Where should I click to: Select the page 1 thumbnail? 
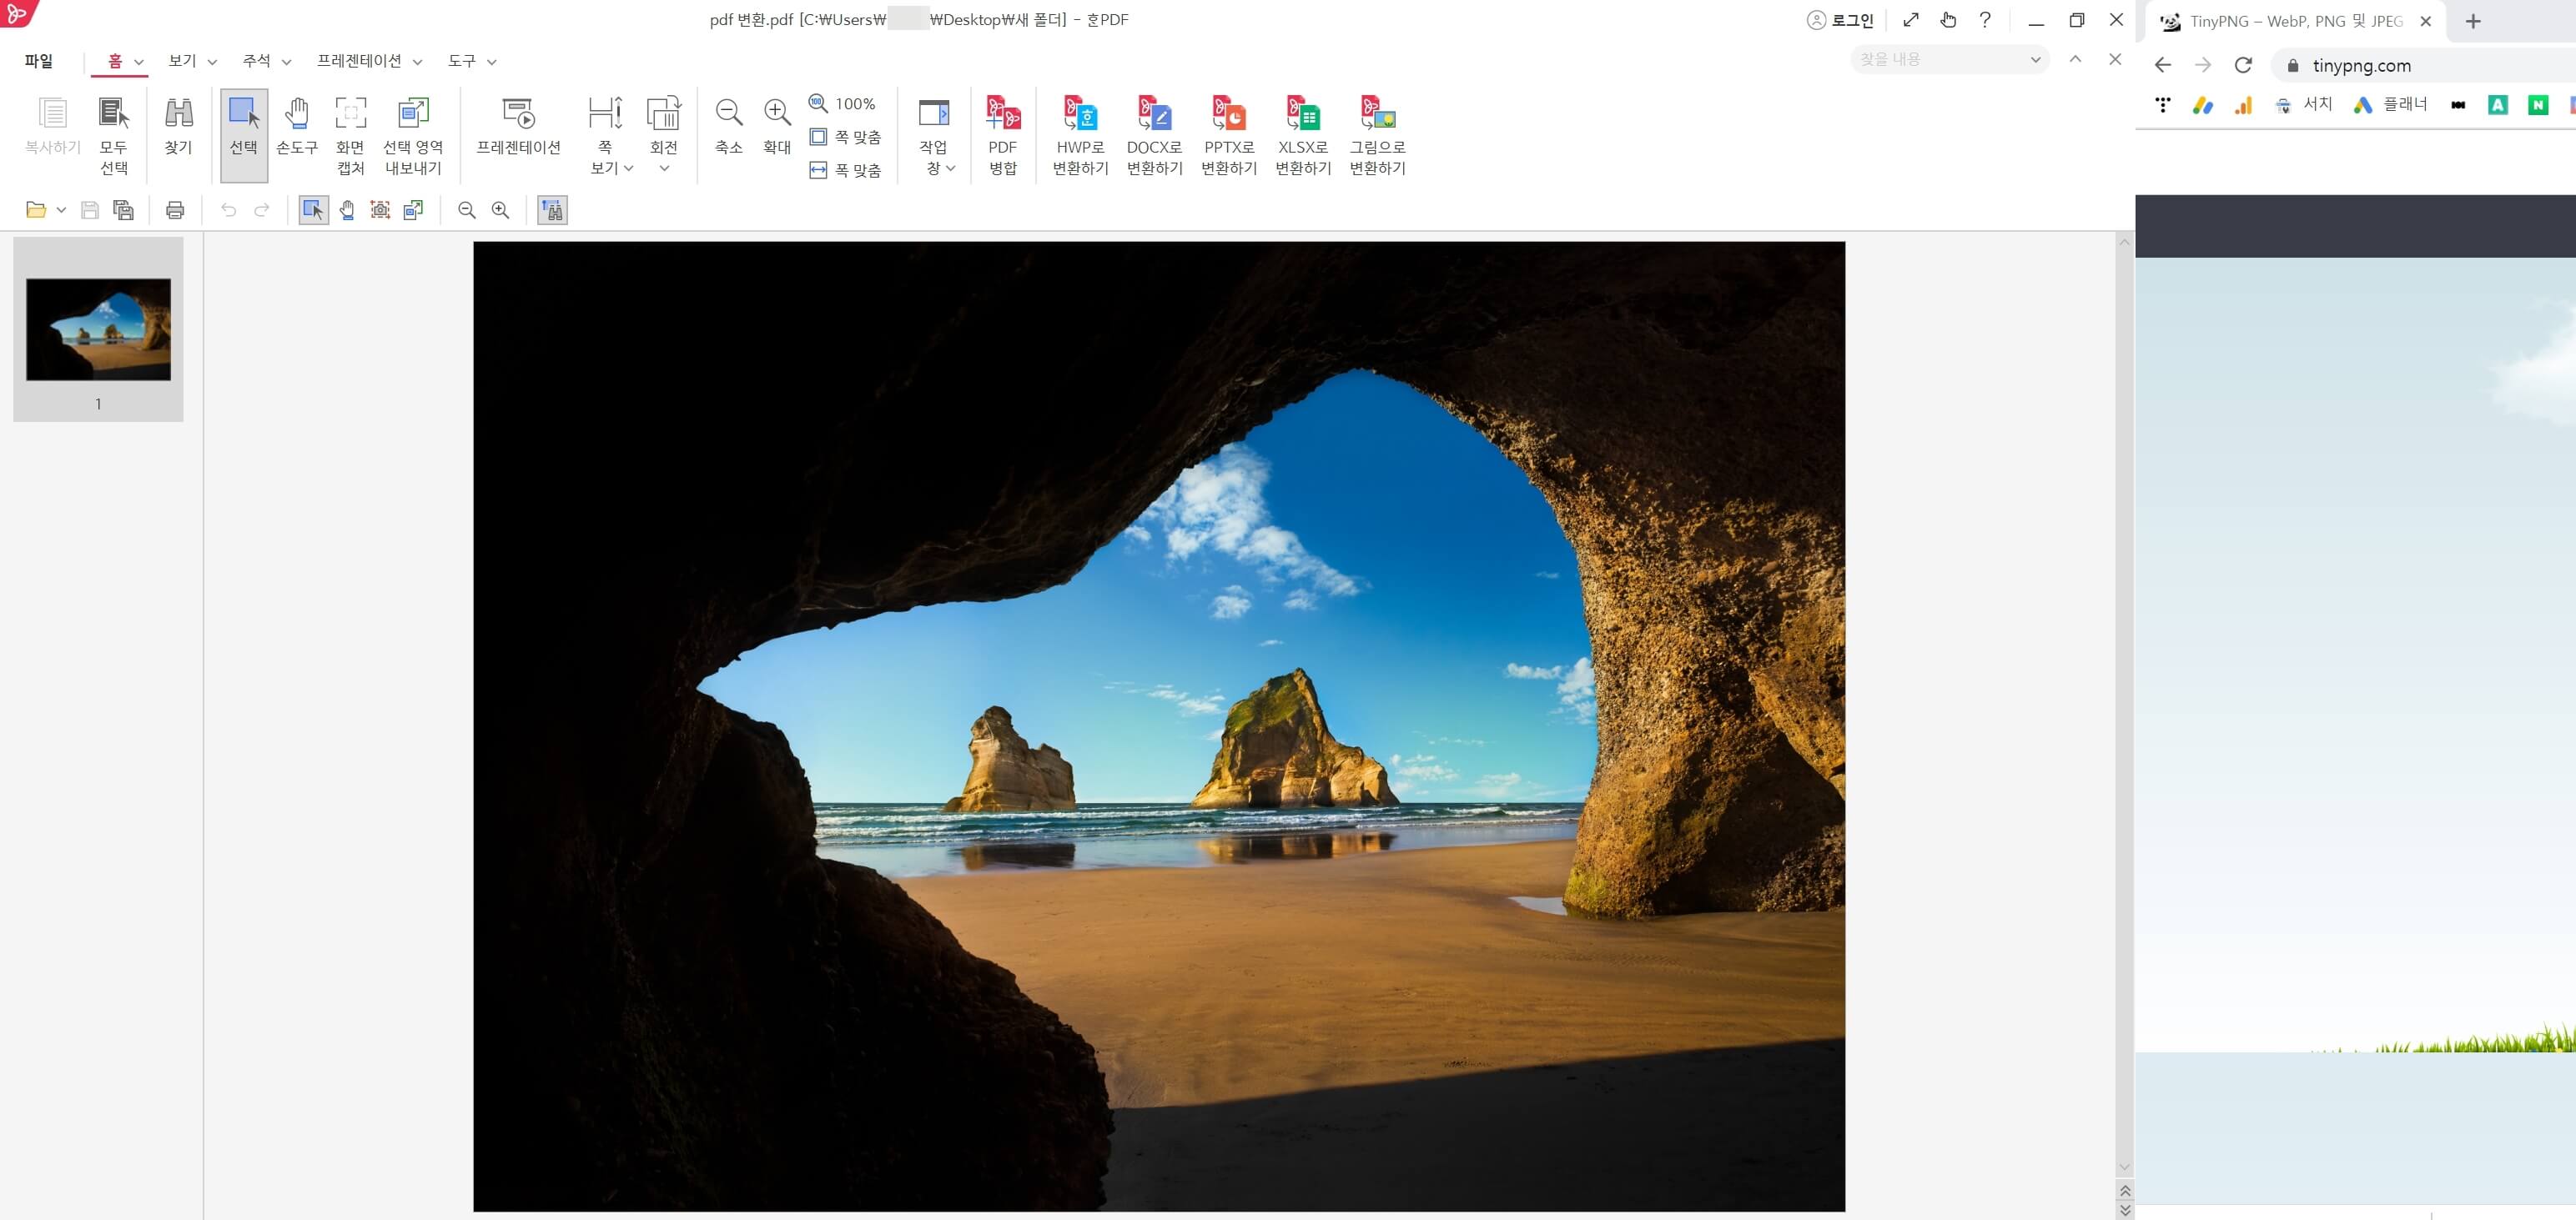98,330
